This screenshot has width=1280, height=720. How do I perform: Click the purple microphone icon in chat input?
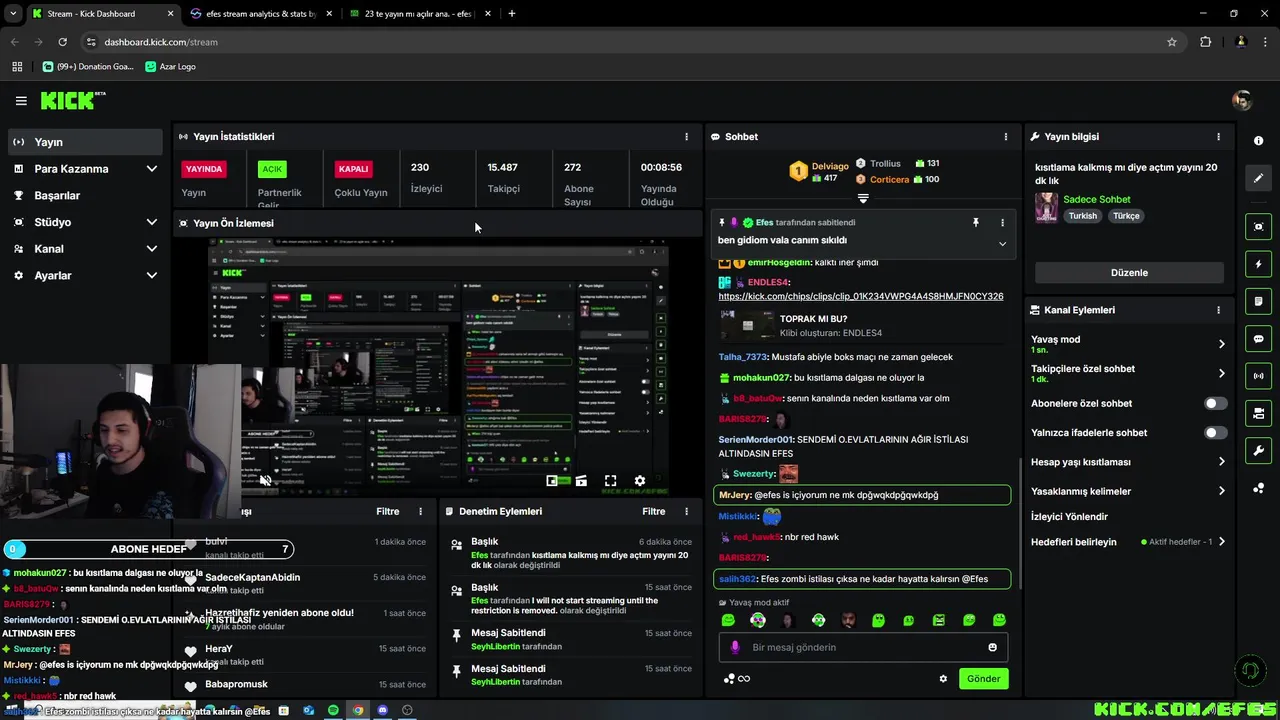[735, 647]
